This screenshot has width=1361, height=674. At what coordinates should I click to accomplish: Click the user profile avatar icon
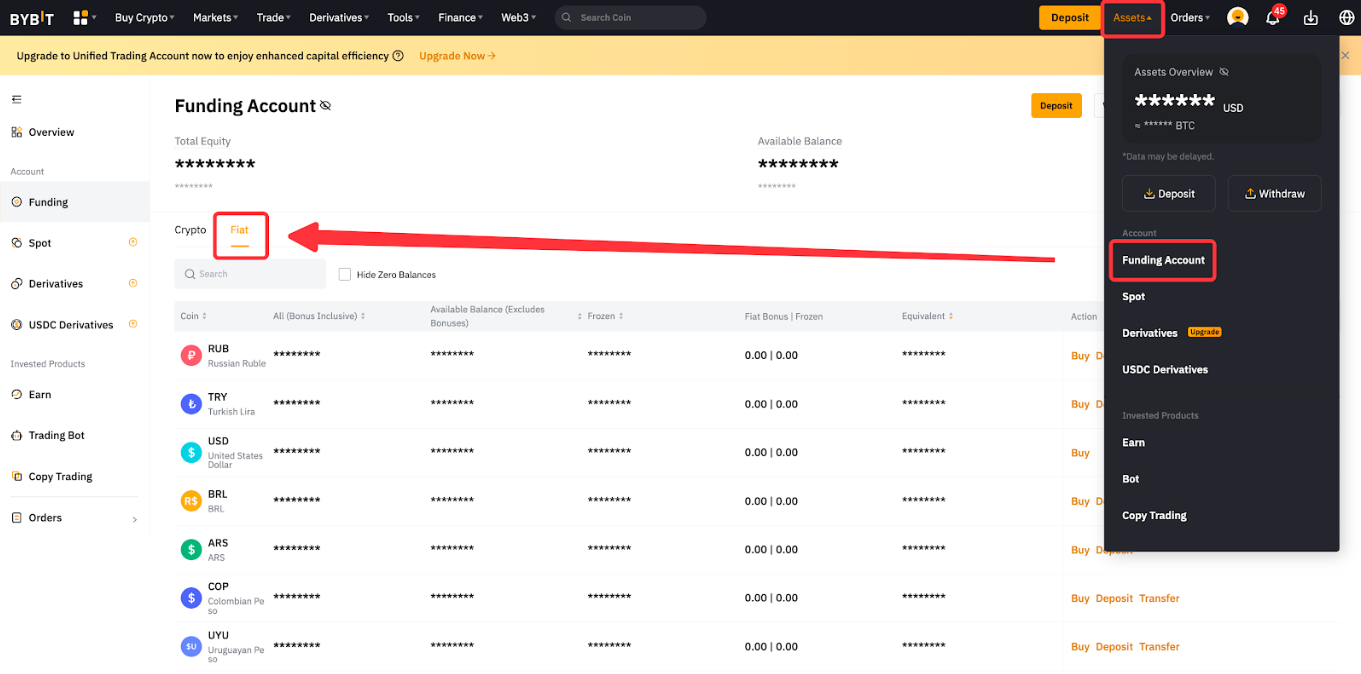click(x=1237, y=18)
